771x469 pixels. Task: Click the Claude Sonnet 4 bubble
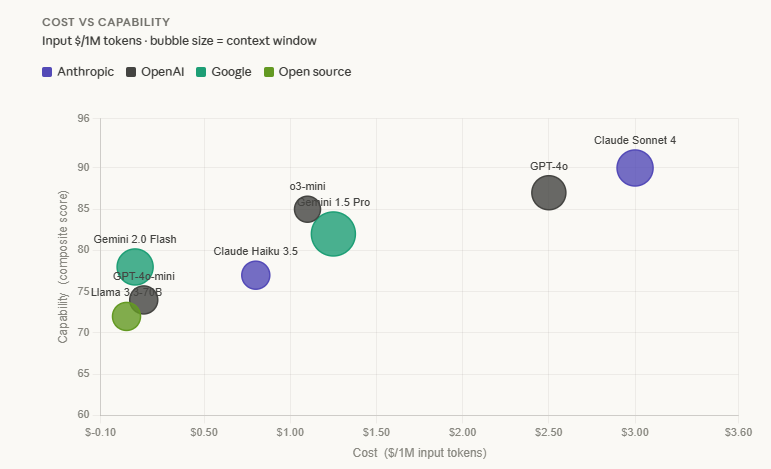tap(635, 168)
